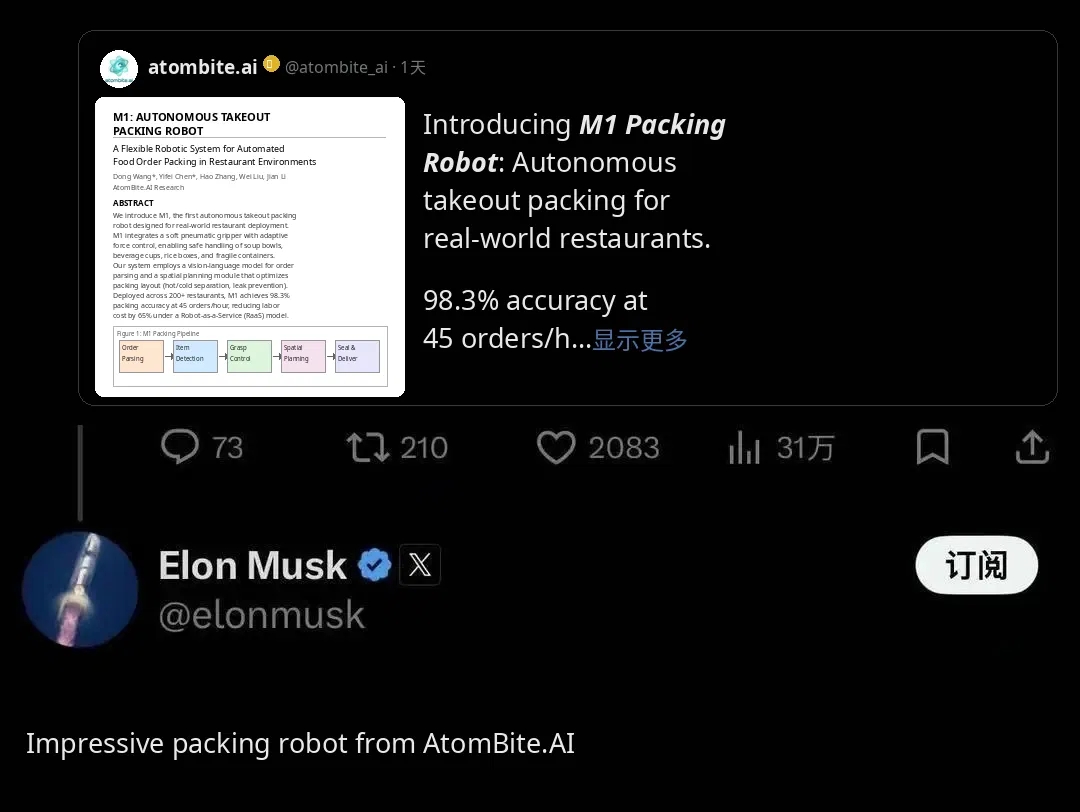Click the repost arrows icon
This screenshot has height=812, width=1080.
[x=367, y=447]
